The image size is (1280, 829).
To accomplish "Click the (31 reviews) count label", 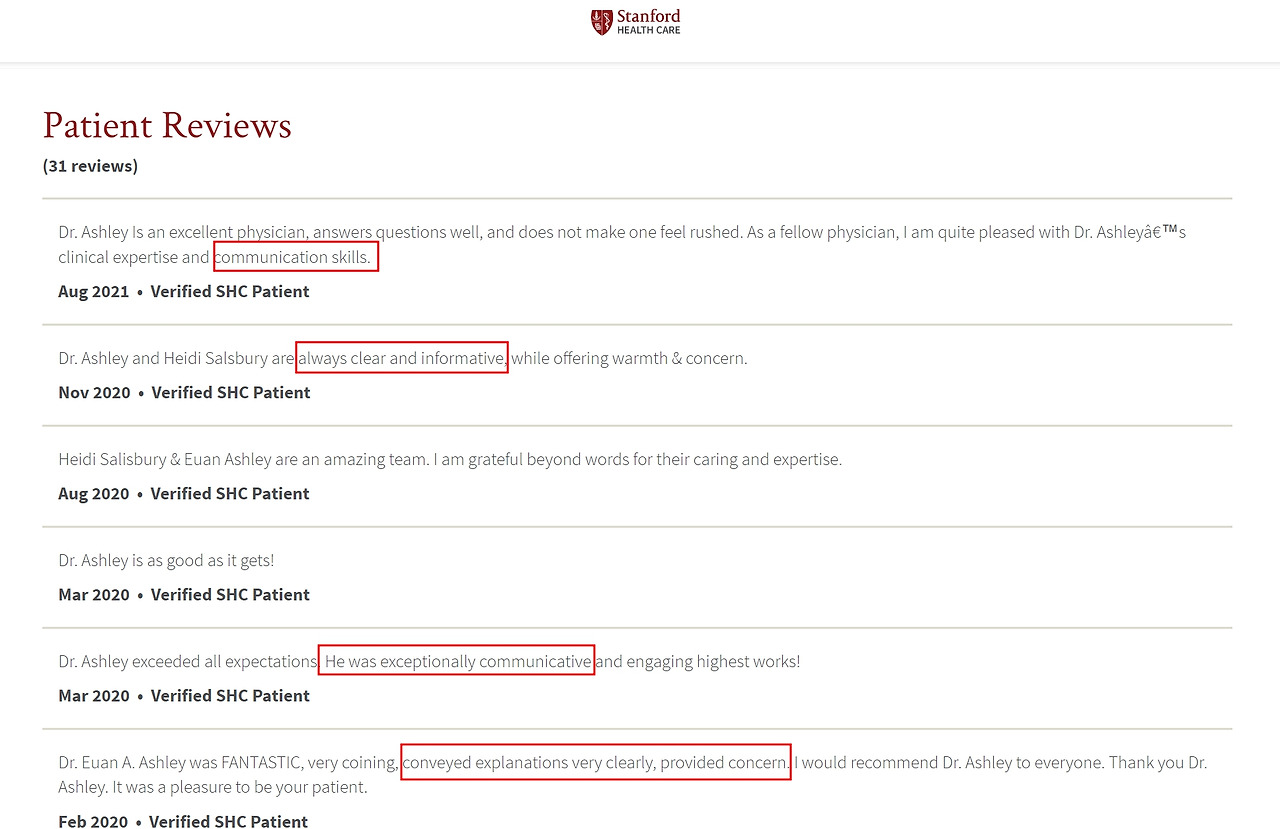I will click(90, 166).
